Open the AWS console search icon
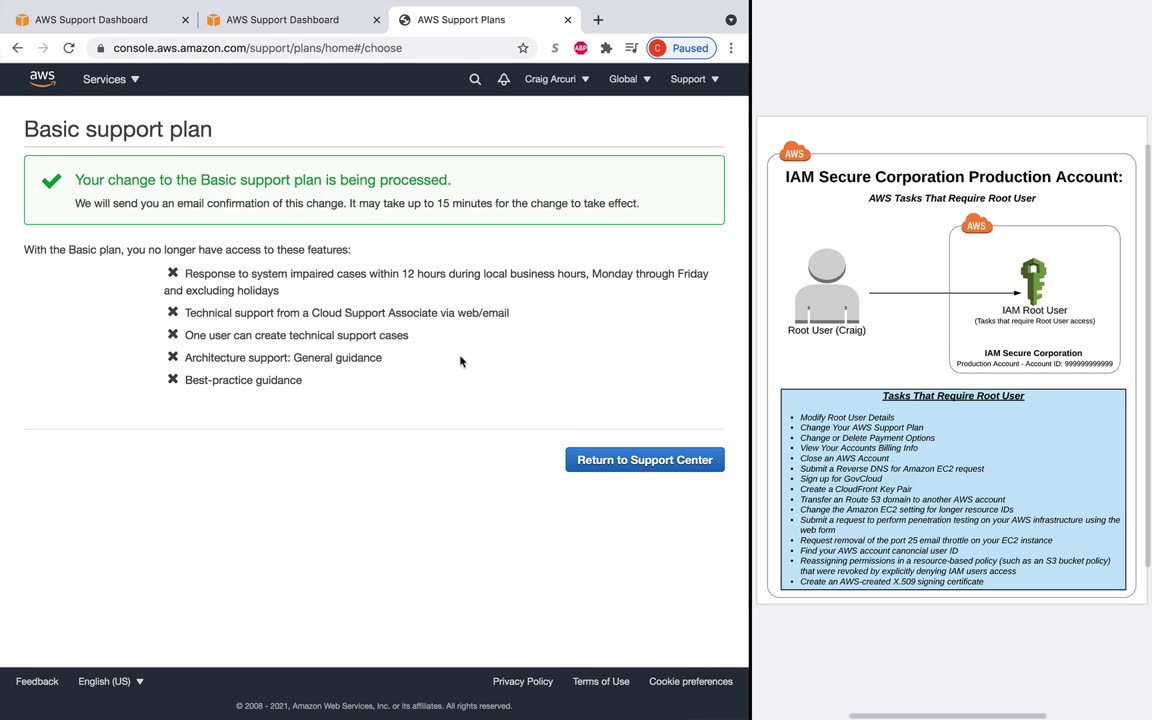This screenshot has height=720, width=1152. [x=475, y=79]
